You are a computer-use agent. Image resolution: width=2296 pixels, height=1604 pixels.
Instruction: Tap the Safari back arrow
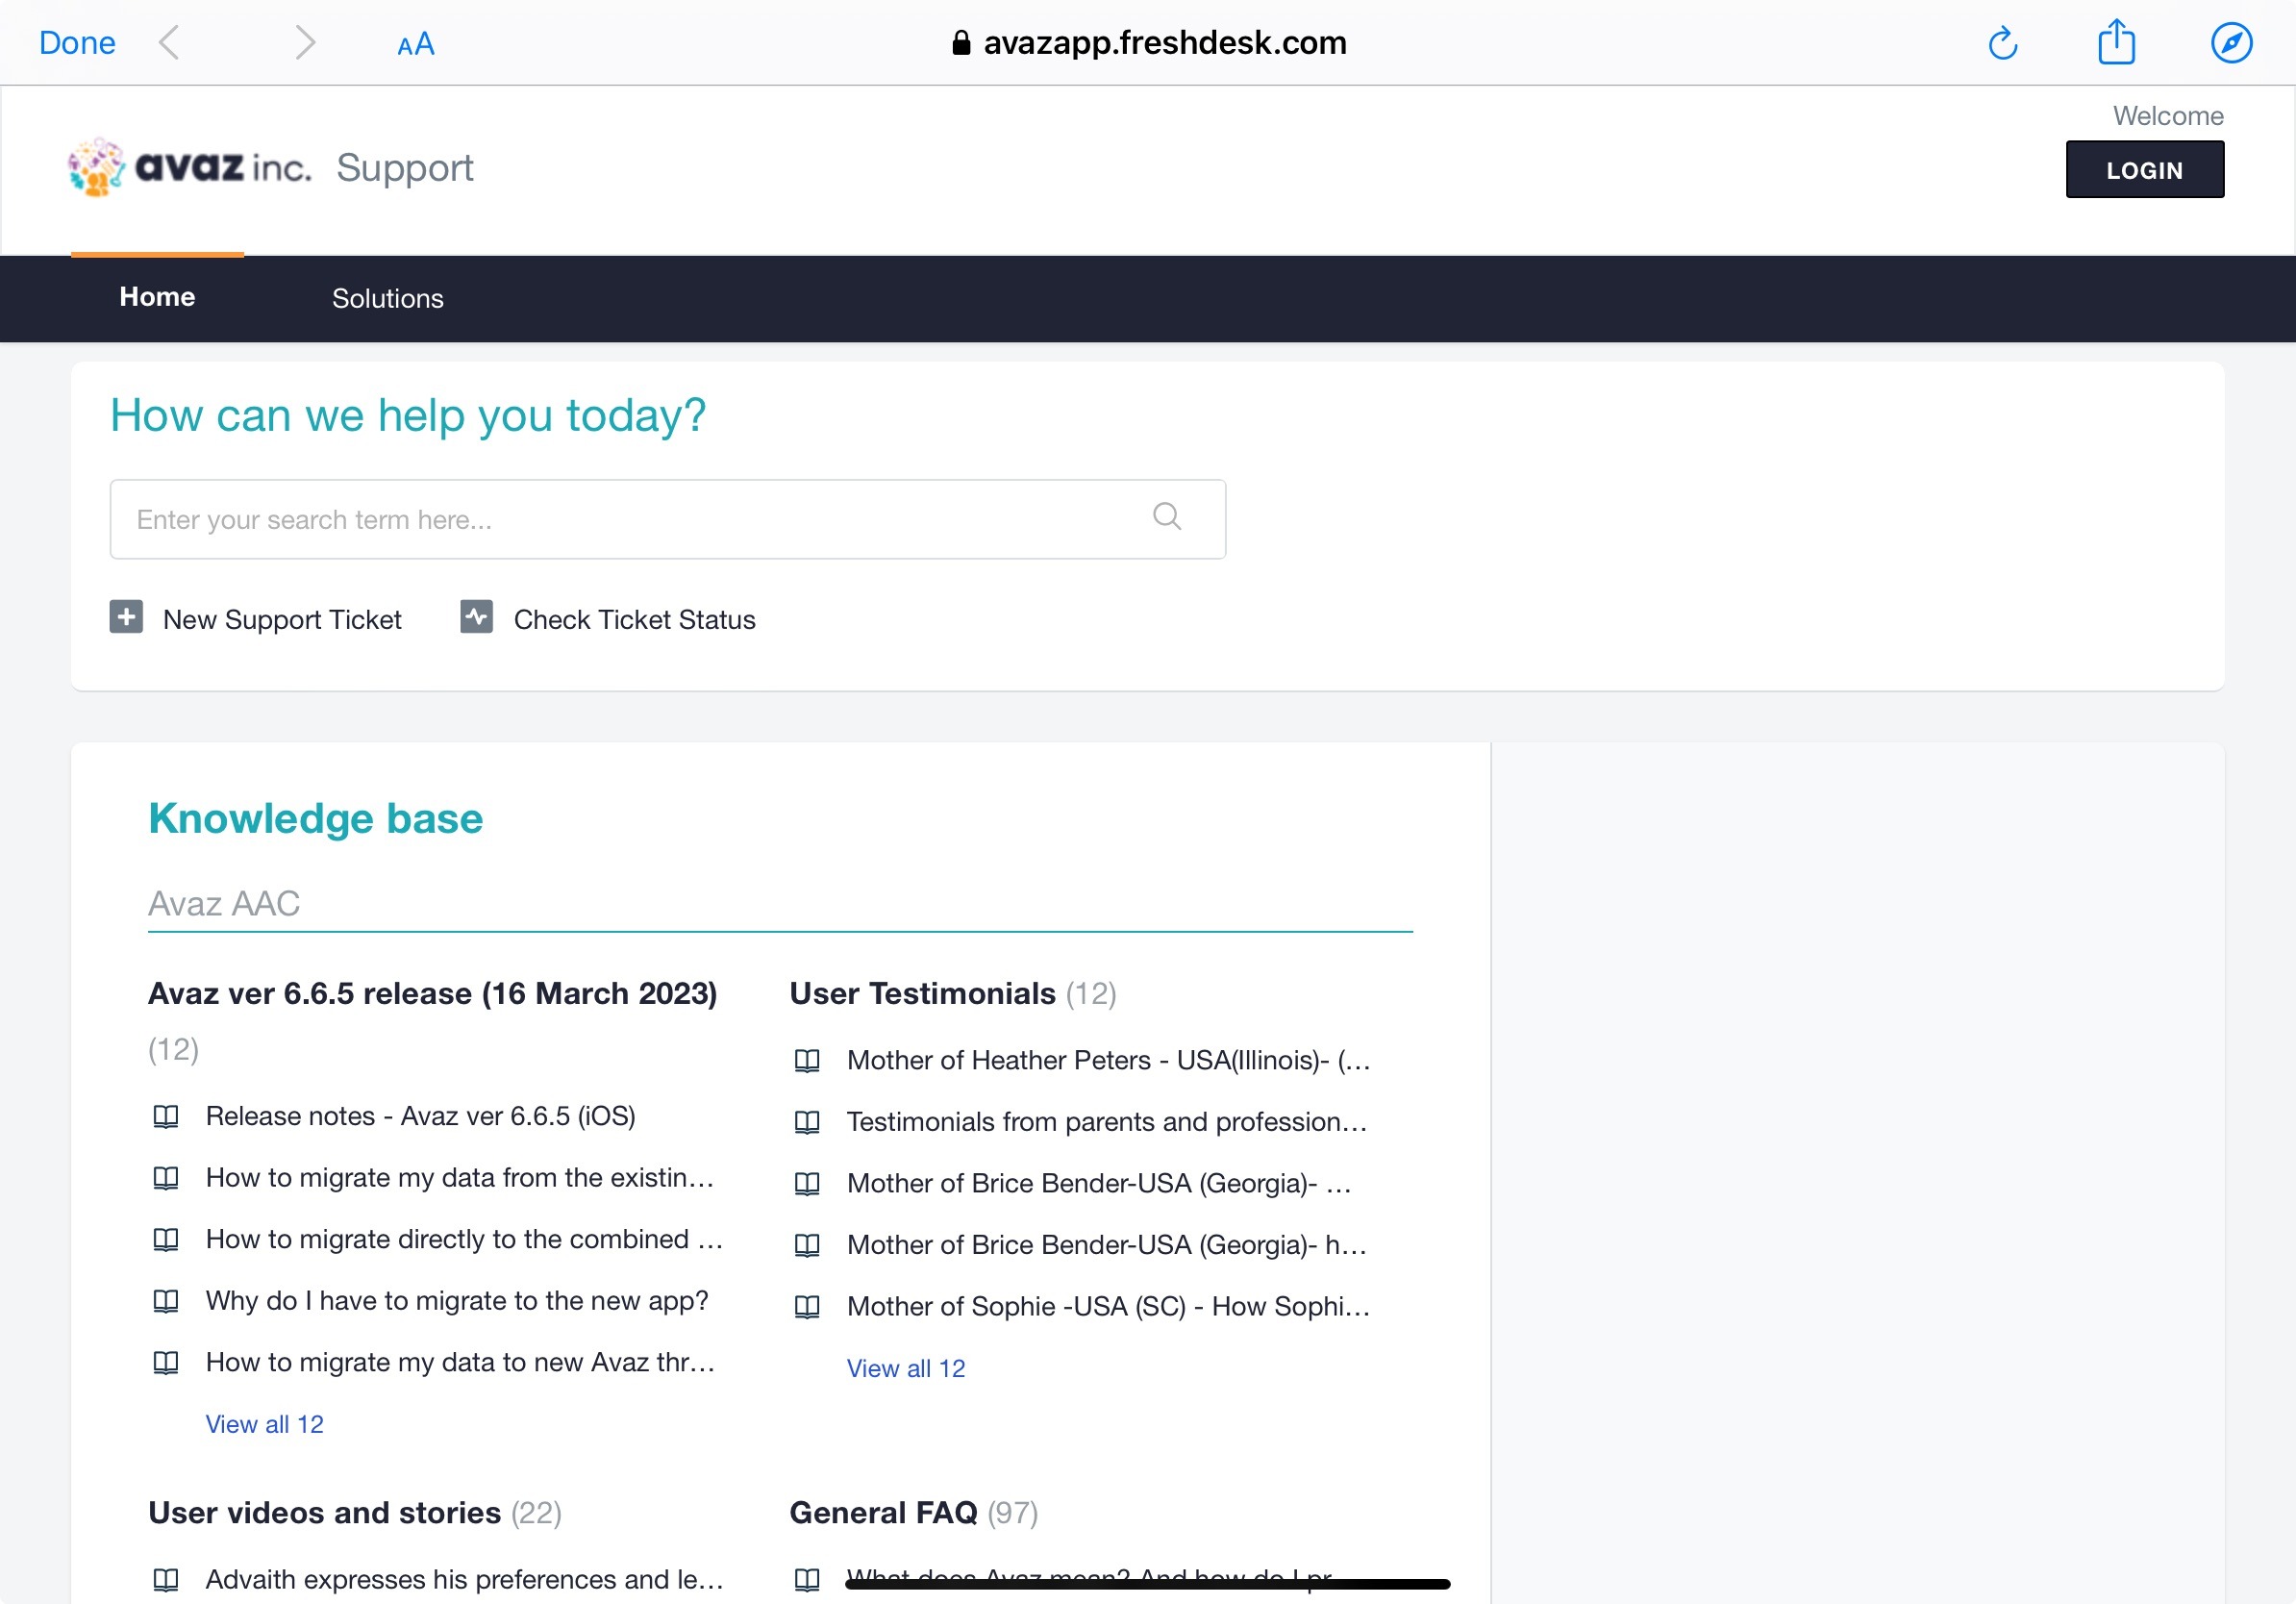pos(169,43)
